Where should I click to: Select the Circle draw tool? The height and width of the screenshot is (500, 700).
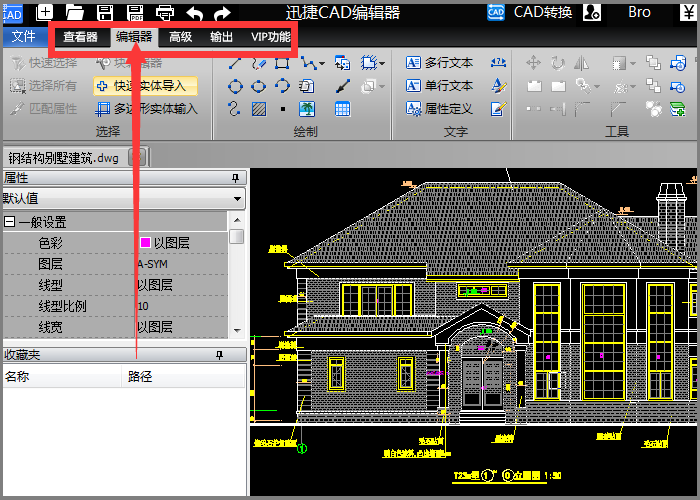pyautogui.click(x=235, y=86)
